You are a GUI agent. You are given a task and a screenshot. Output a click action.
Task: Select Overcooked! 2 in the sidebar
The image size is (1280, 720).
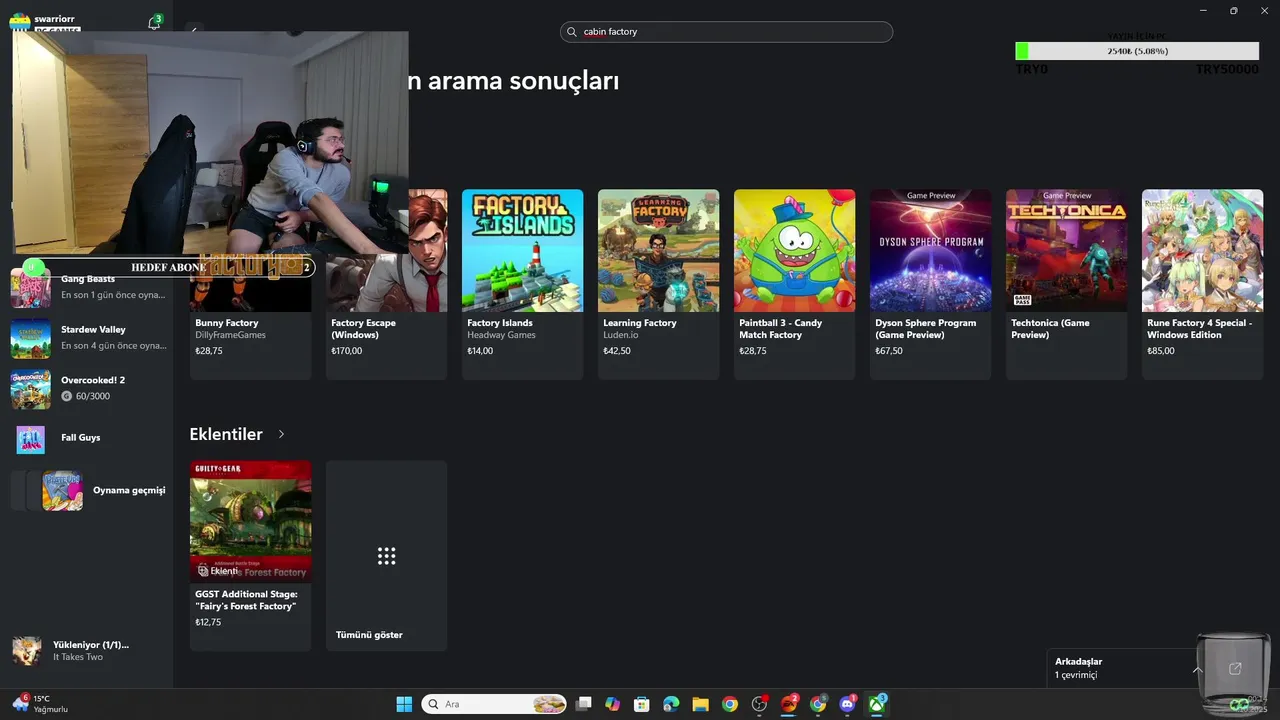click(88, 388)
